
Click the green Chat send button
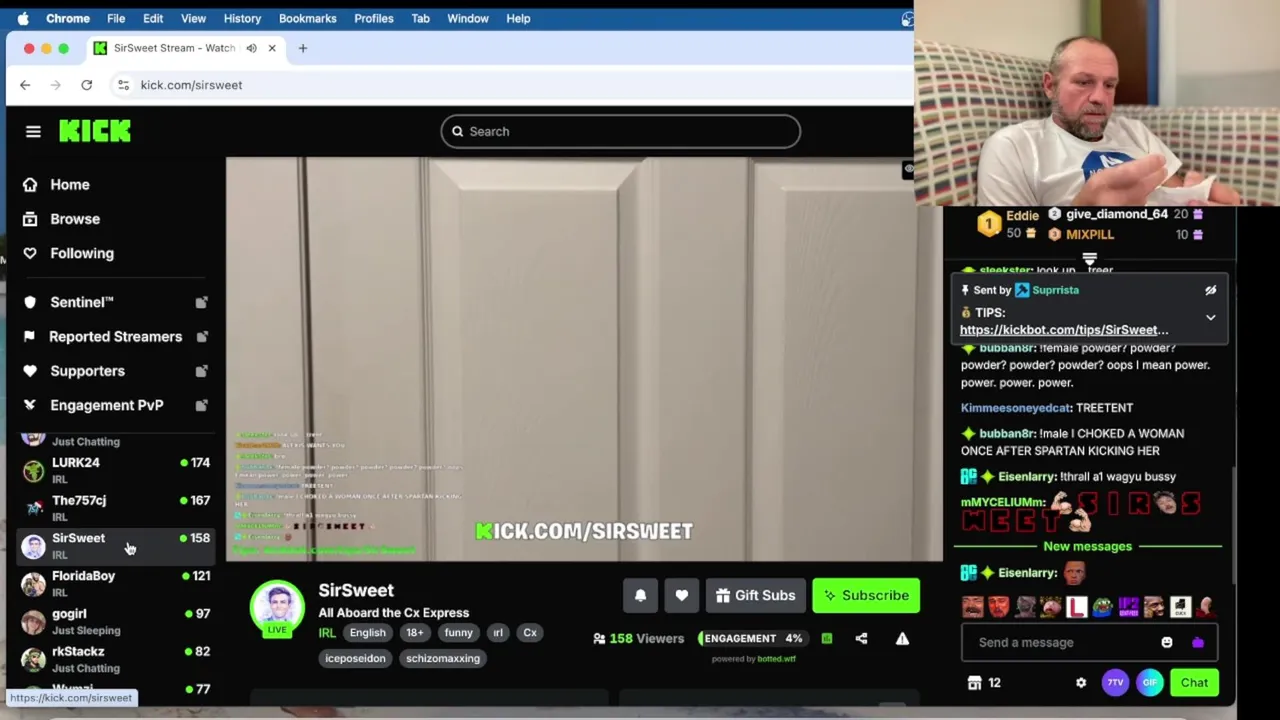pyautogui.click(x=1194, y=682)
